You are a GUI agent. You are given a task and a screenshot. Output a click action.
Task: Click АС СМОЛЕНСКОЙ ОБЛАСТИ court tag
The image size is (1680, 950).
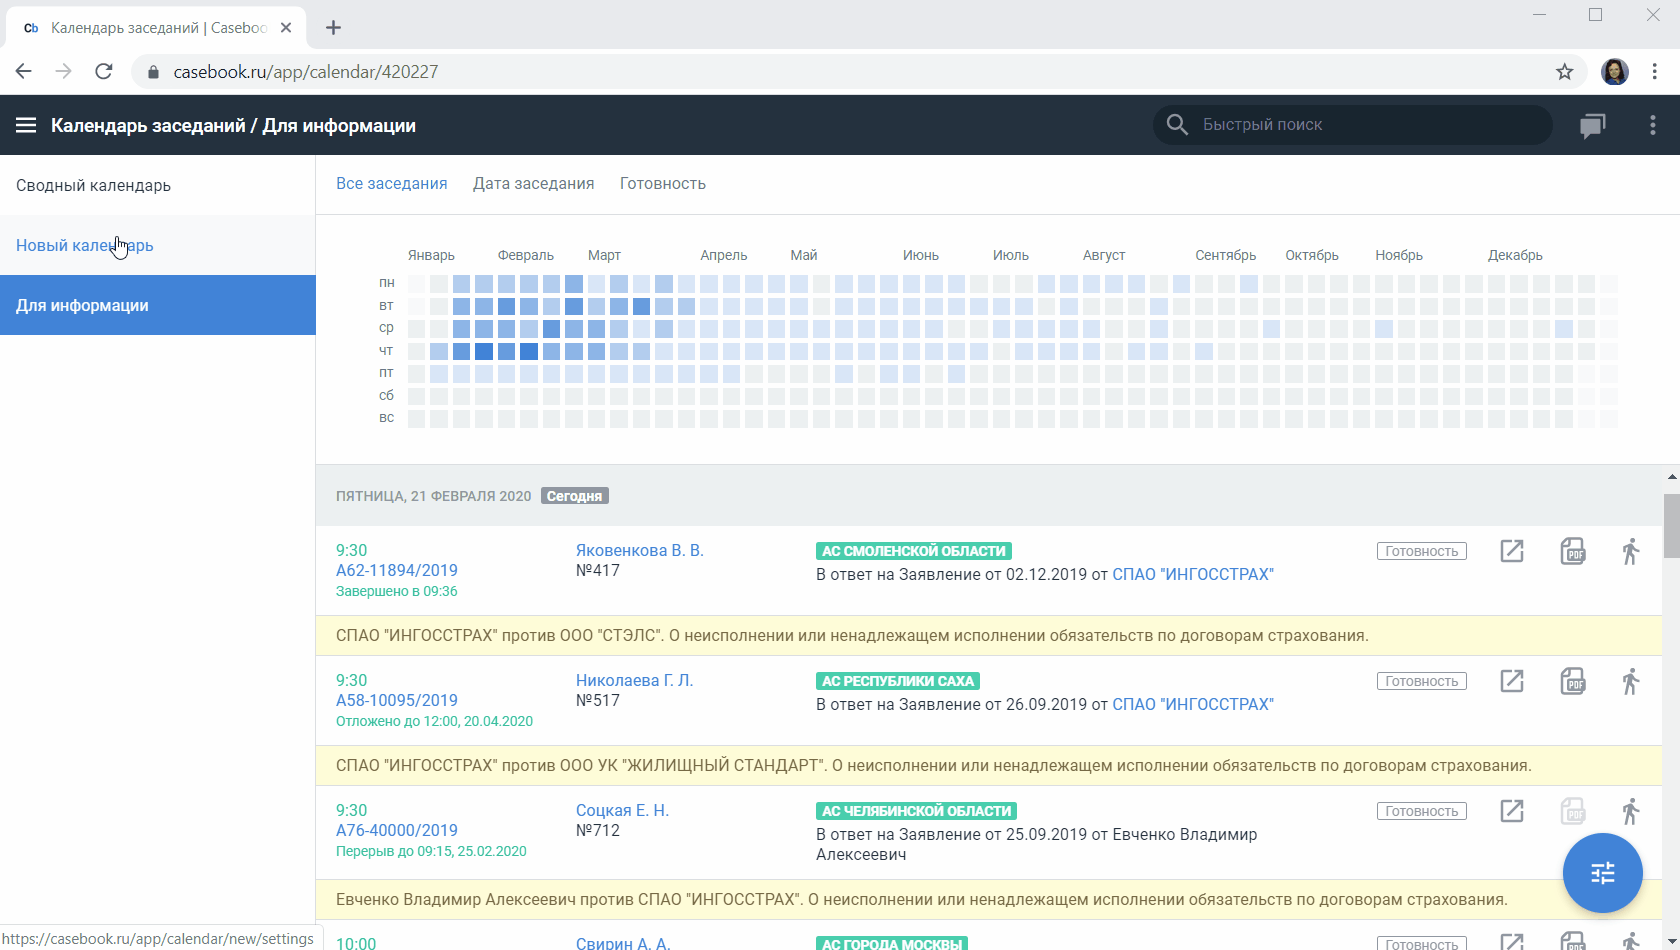click(x=914, y=551)
